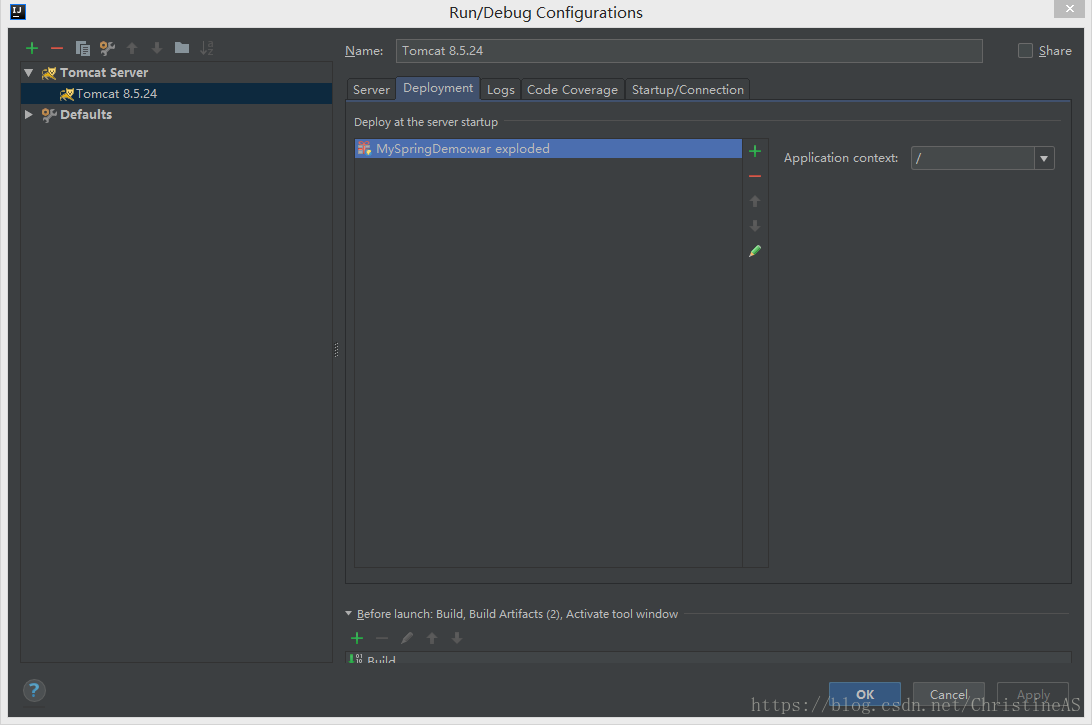
Task: Edit before launch task pencil
Action: (407, 638)
